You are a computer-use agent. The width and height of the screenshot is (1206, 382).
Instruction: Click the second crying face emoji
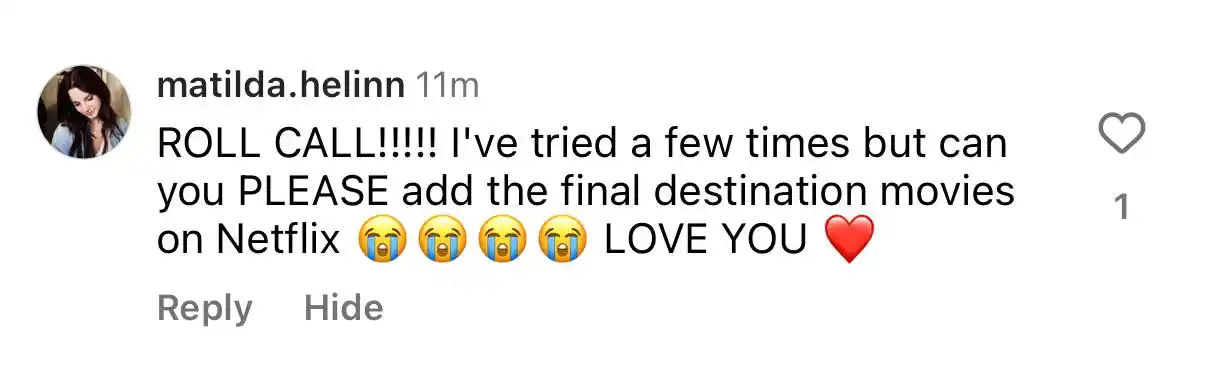(x=438, y=241)
